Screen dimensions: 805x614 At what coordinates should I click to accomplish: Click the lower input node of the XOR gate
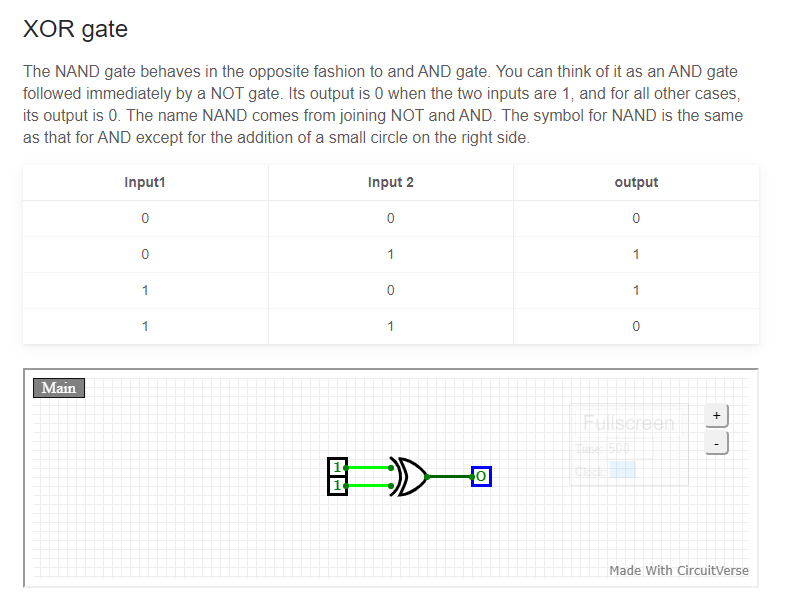point(391,486)
